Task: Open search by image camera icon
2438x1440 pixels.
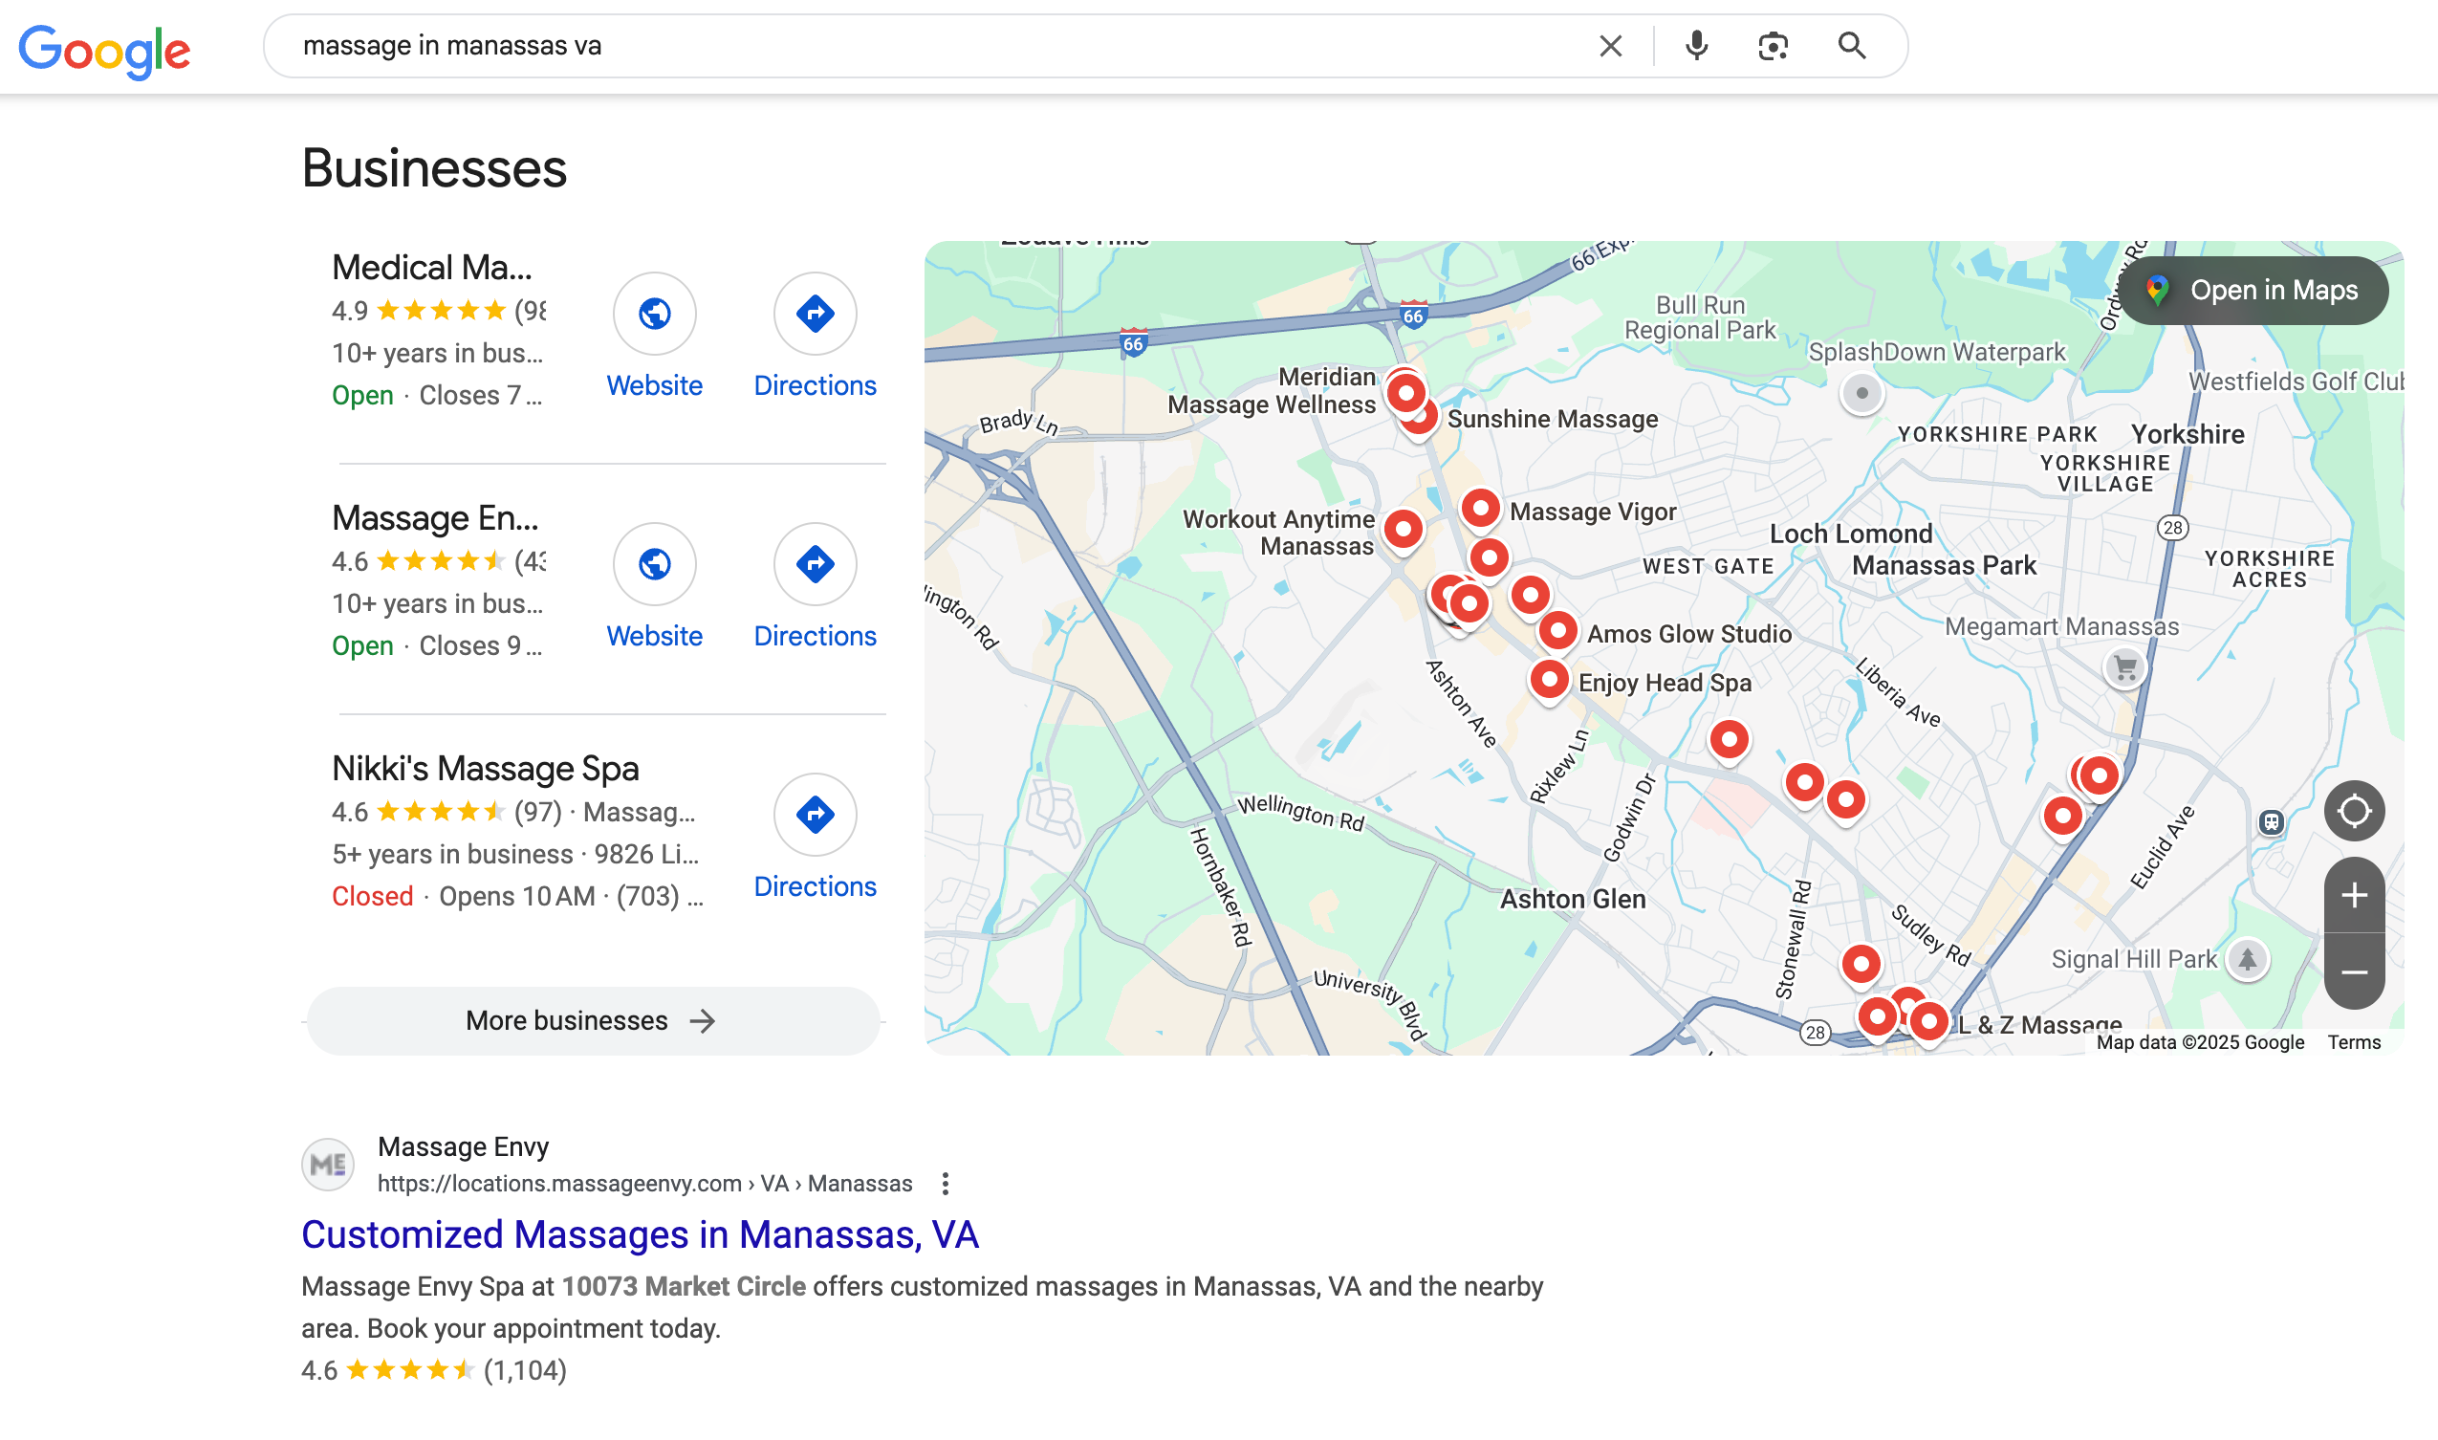Action: 1772,46
